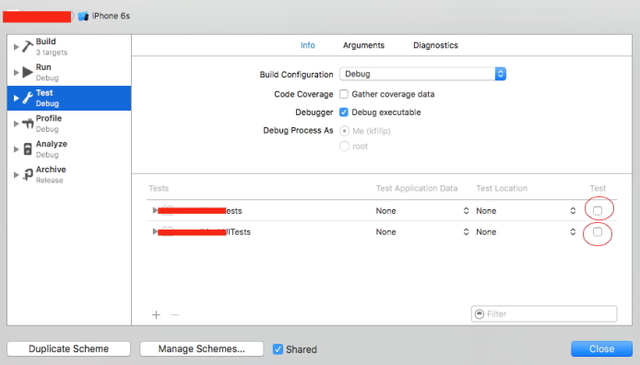Click the Test wrench icon
The width and height of the screenshot is (640, 365).
pyautogui.click(x=27, y=98)
